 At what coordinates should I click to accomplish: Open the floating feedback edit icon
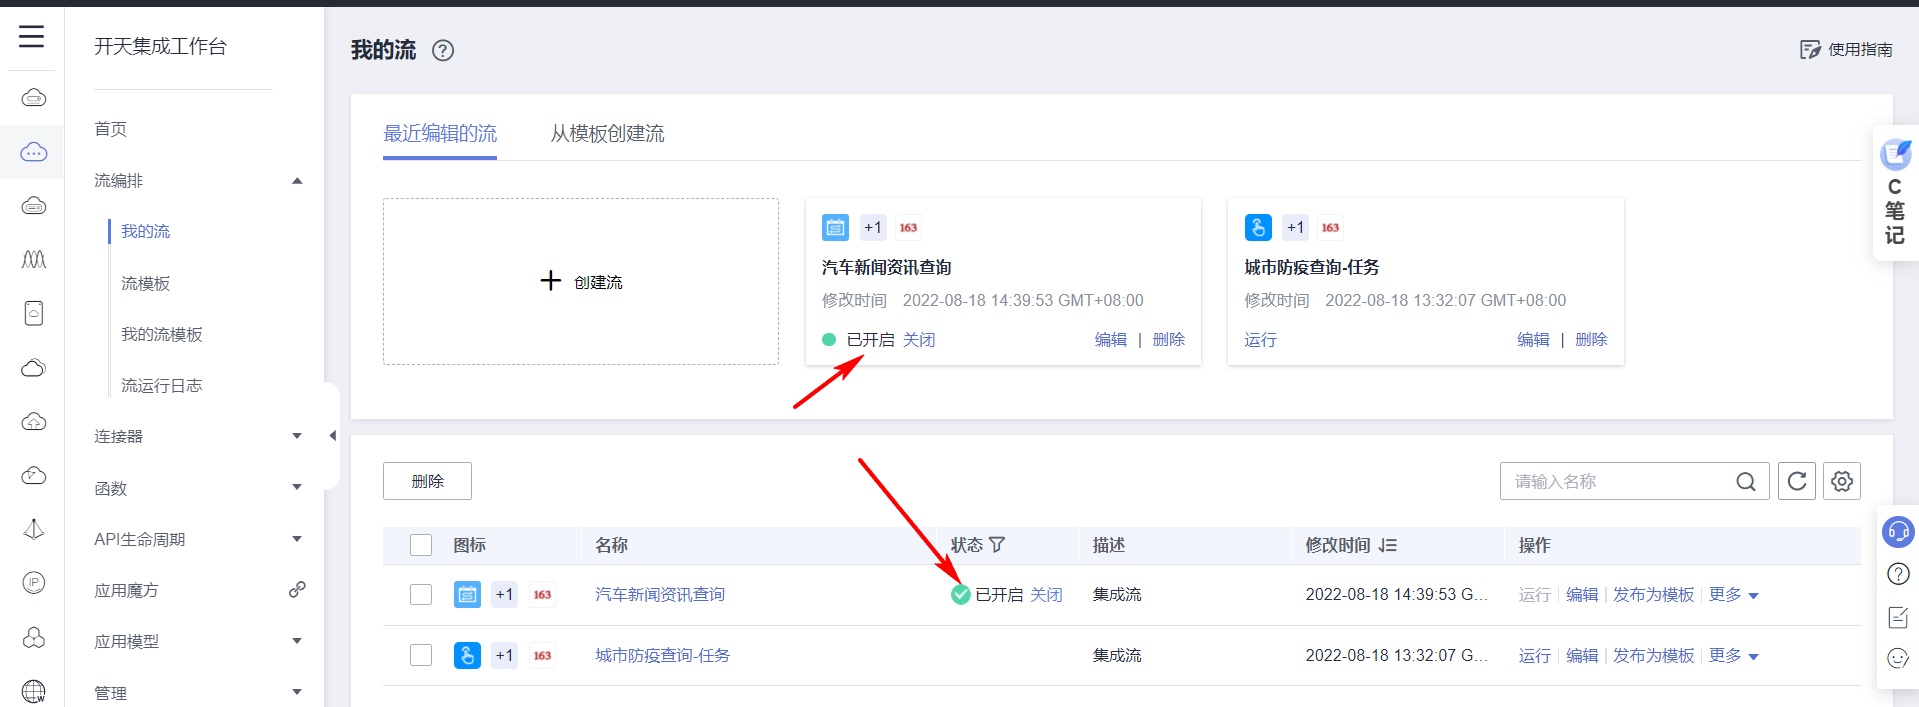(1898, 617)
